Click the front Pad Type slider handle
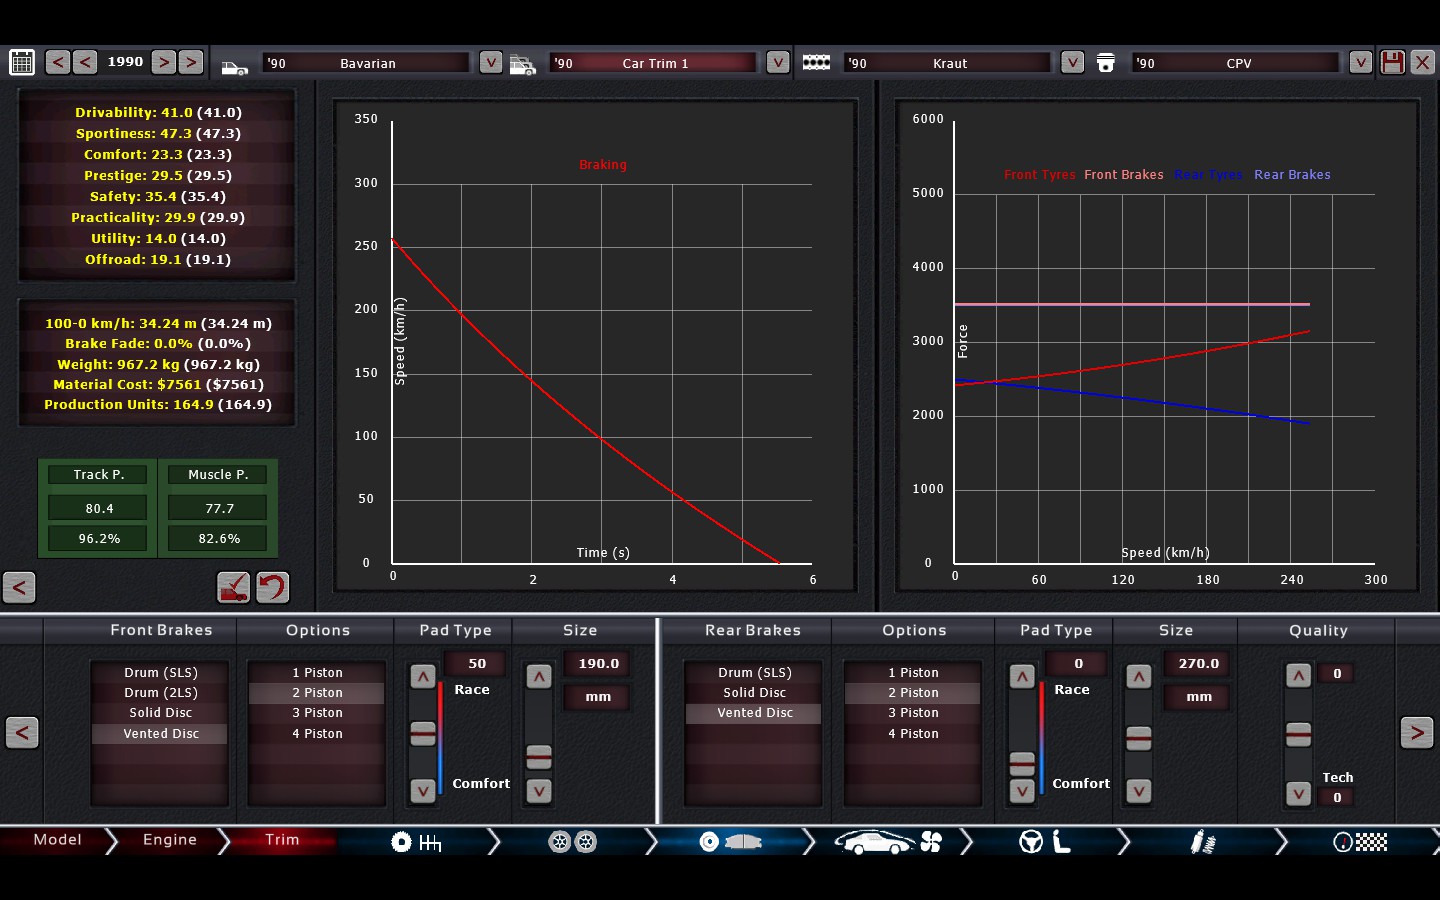Viewport: 1440px width, 900px height. coord(423,734)
